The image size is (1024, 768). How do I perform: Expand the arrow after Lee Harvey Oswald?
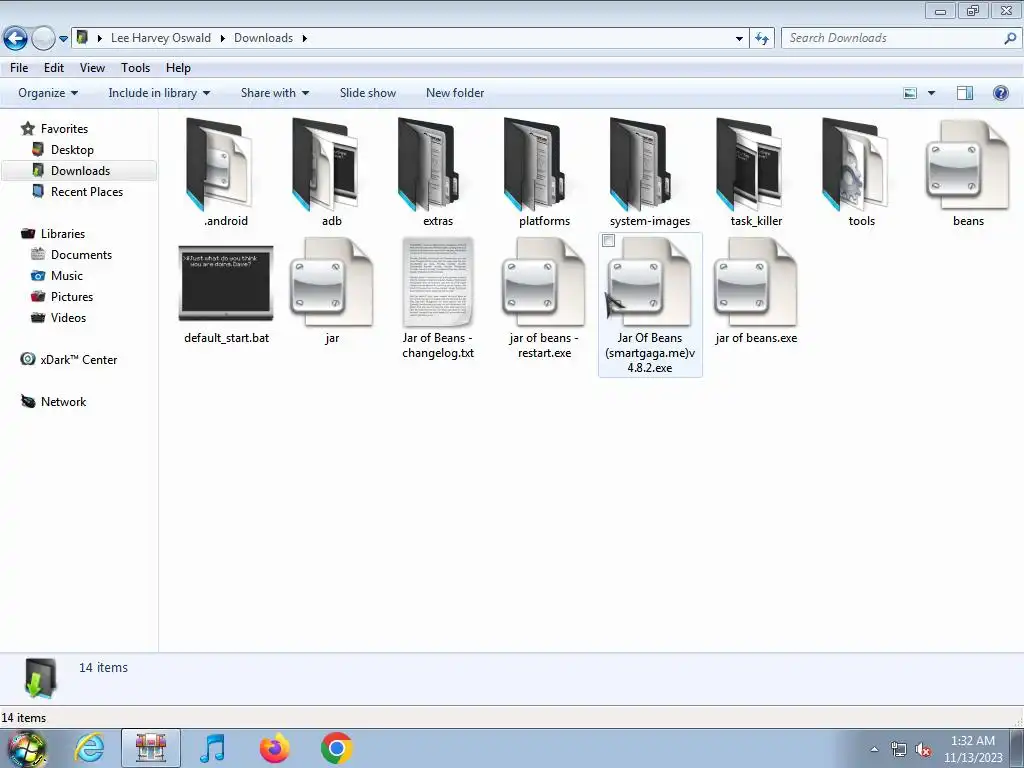point(222,38)
